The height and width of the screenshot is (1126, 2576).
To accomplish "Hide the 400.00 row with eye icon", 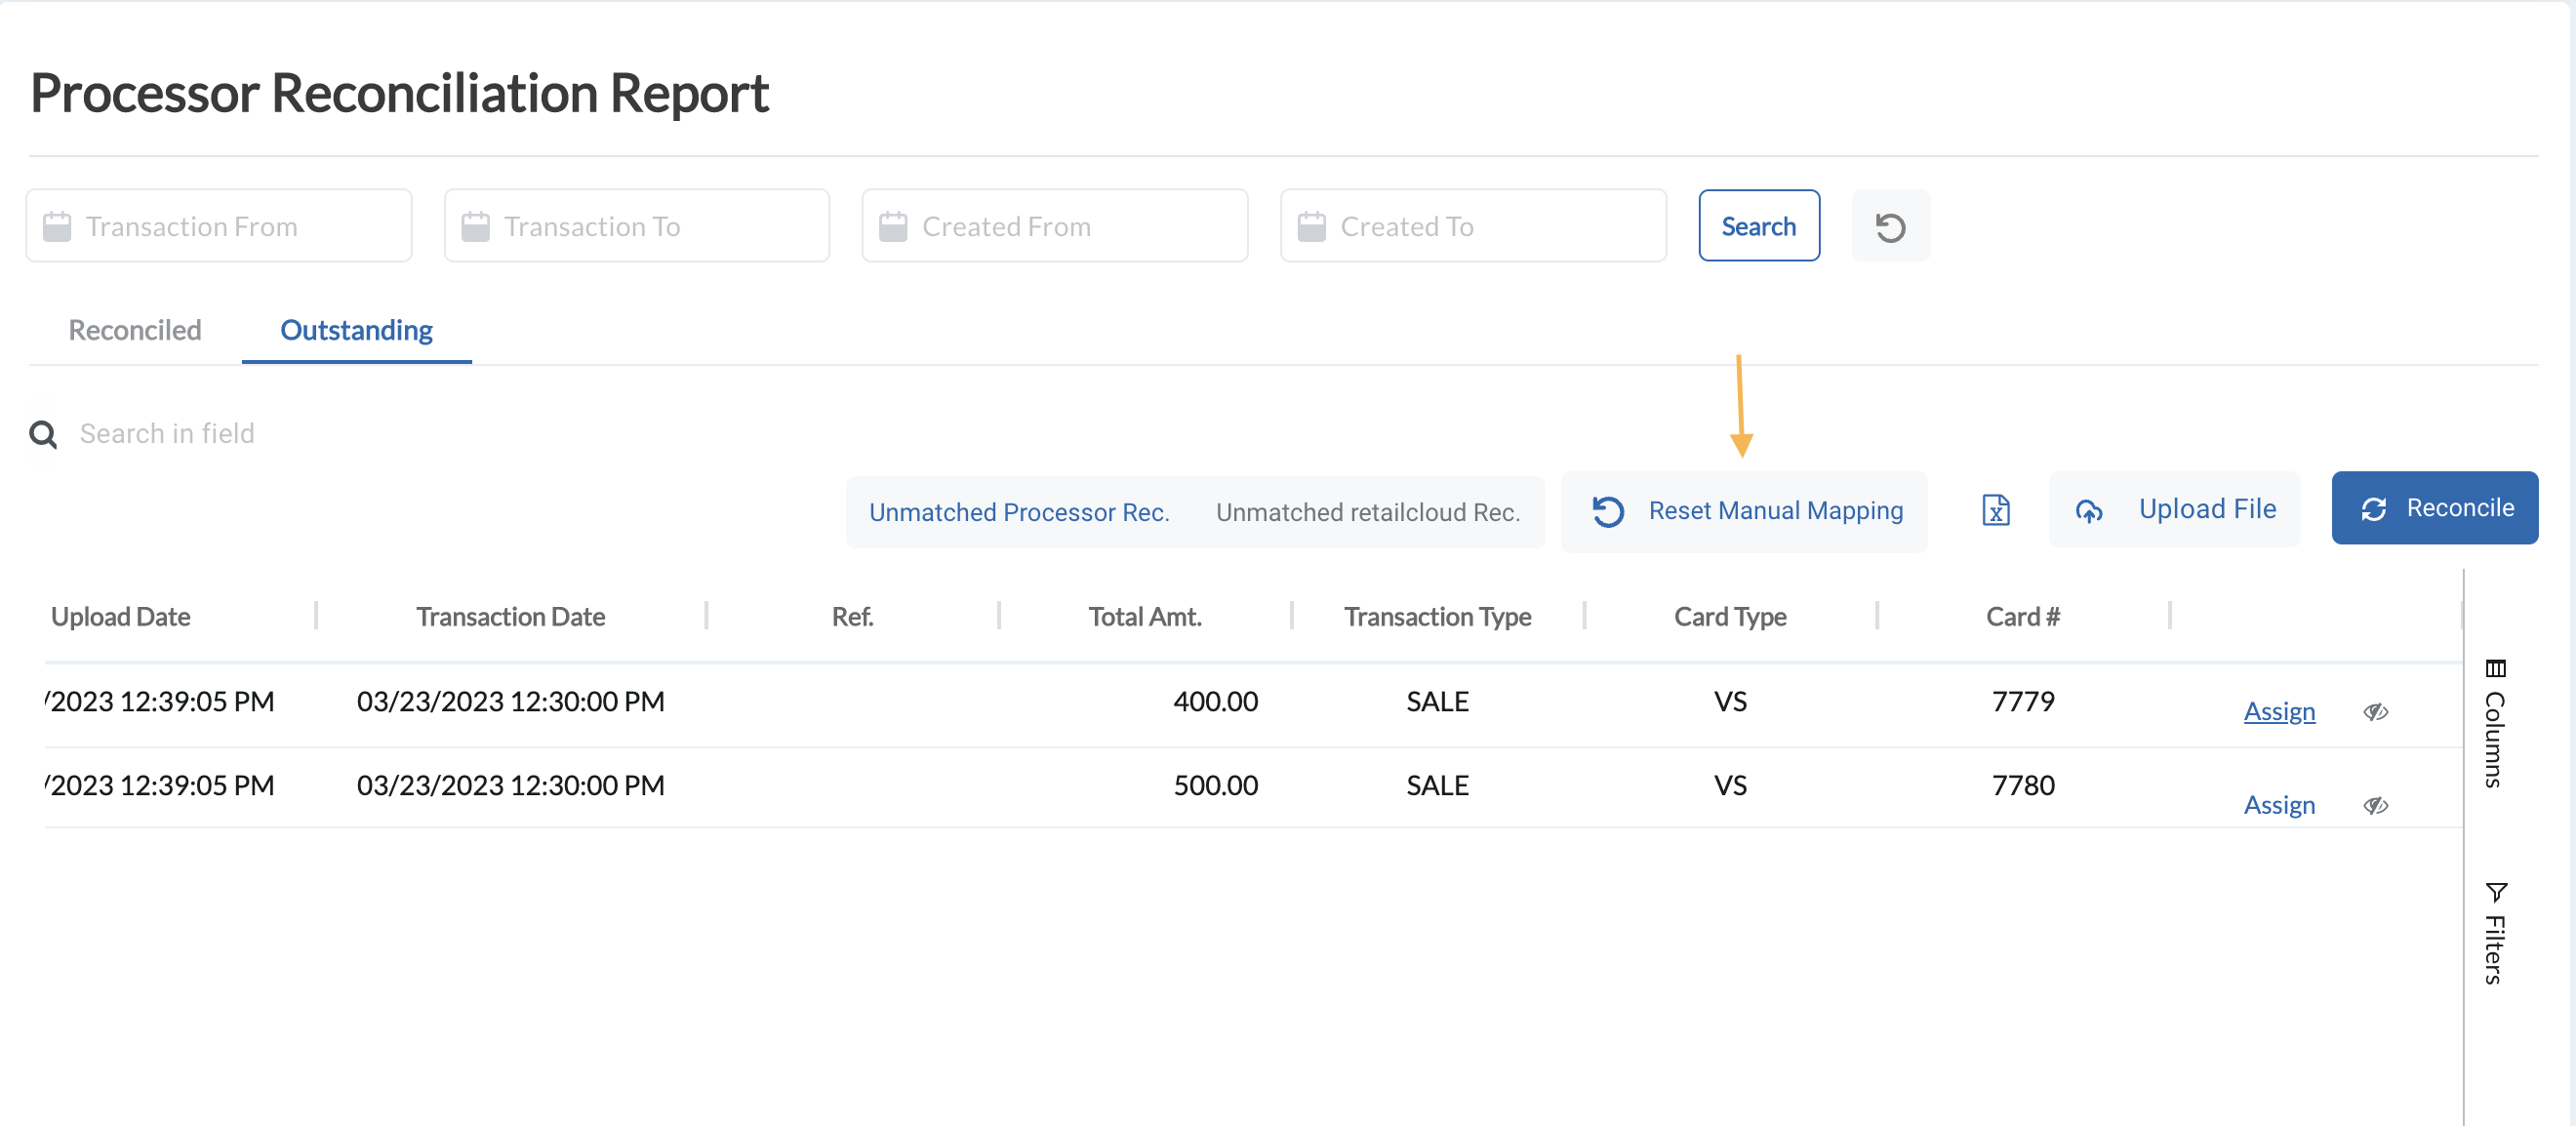I will point(2376,712).
